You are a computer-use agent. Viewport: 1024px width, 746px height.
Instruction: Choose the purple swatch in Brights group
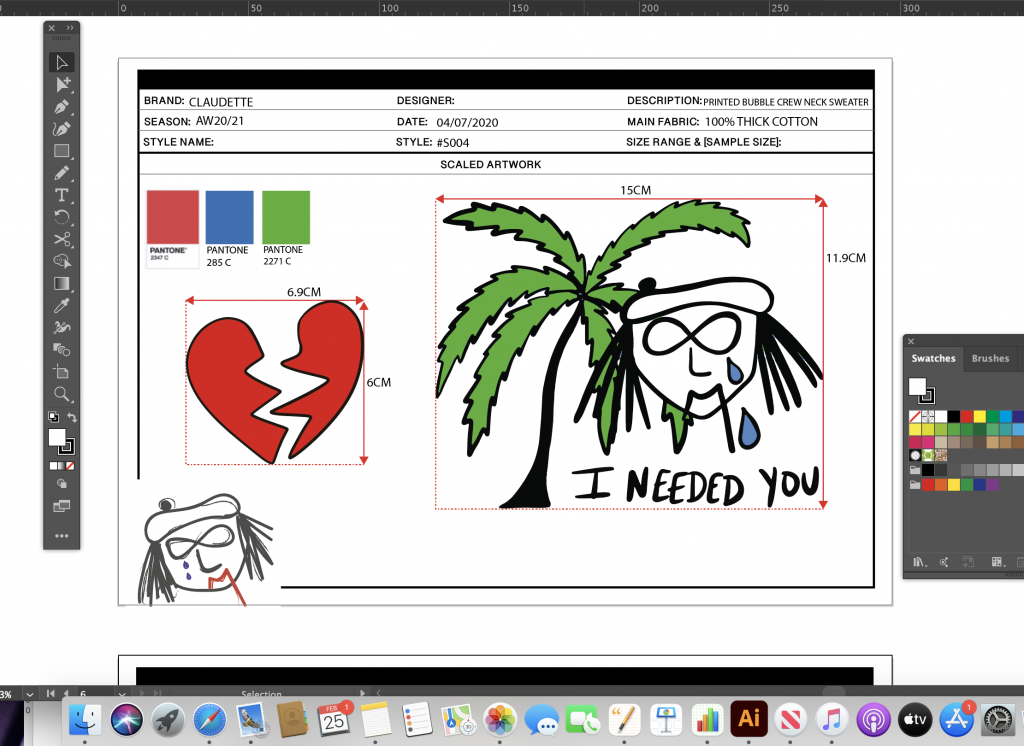pyautogui.click(x=993, y=485)
